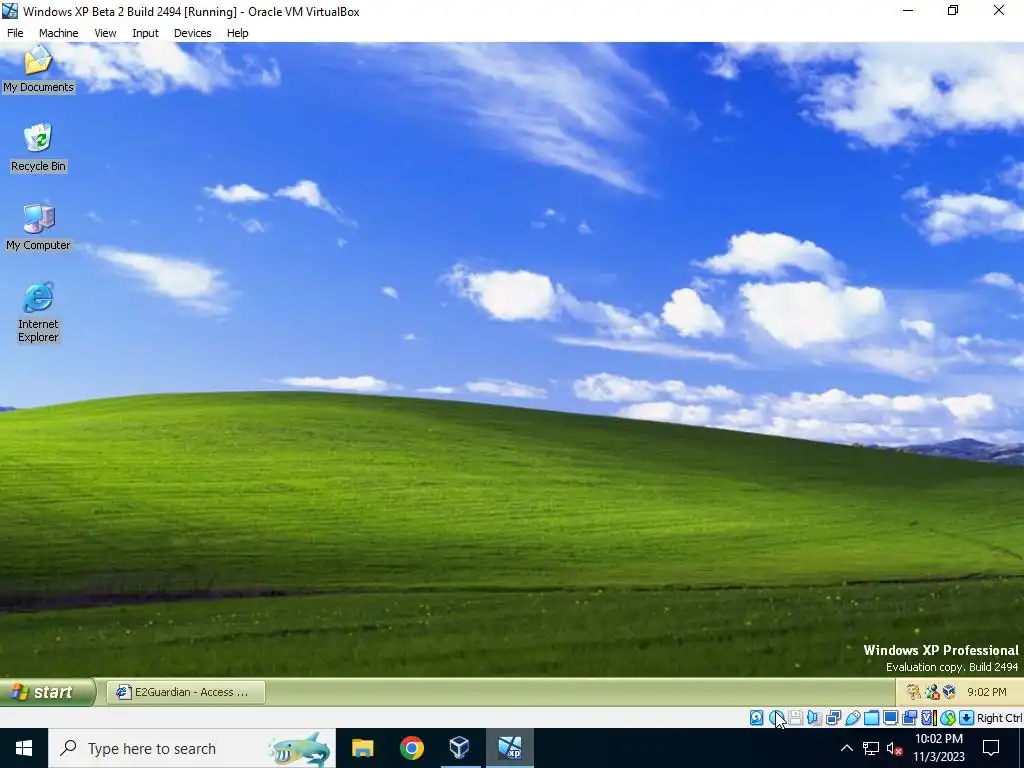1024x768 pixels.
Task: Open the Windows 10 Start button
Action: pos(24,748)
